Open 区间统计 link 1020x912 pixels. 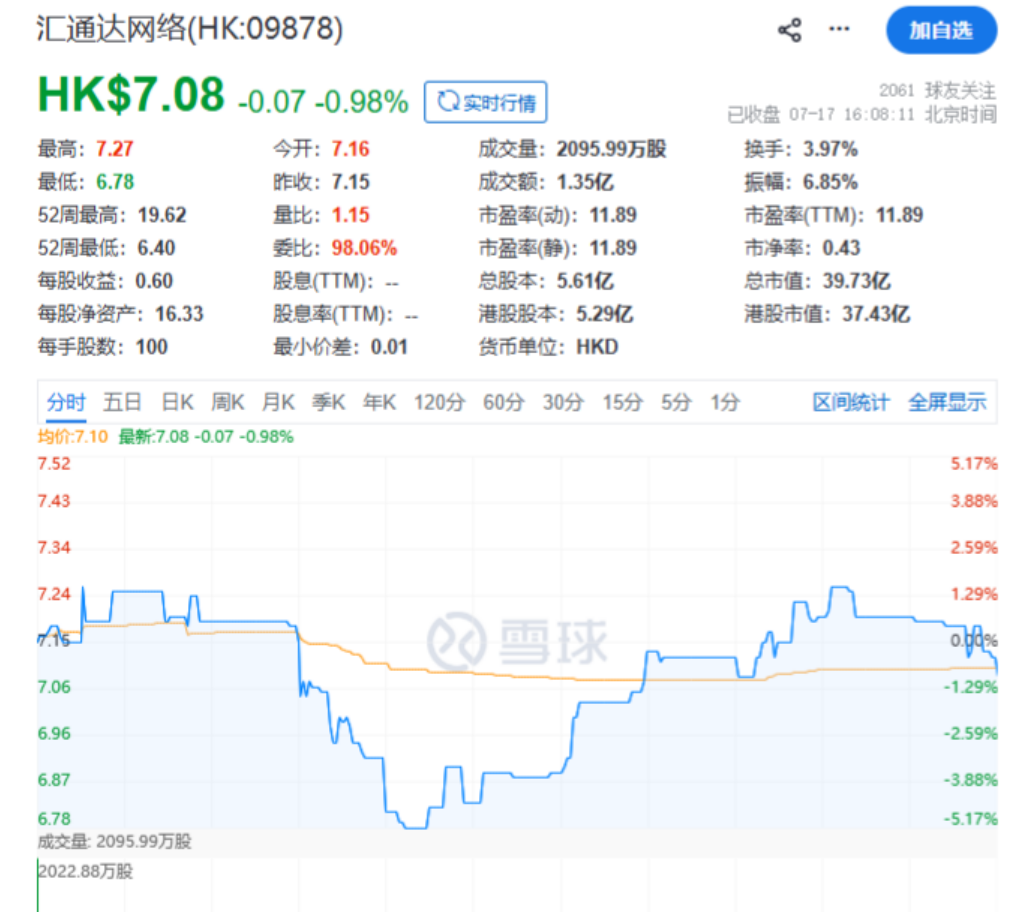[x=851, y=403]
